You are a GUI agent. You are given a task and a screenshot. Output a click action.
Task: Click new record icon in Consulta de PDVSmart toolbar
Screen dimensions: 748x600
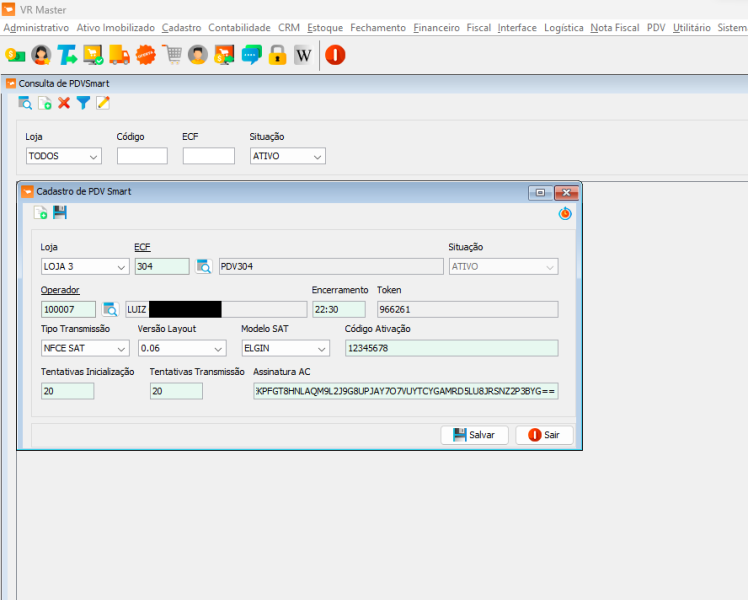point(45,103)
